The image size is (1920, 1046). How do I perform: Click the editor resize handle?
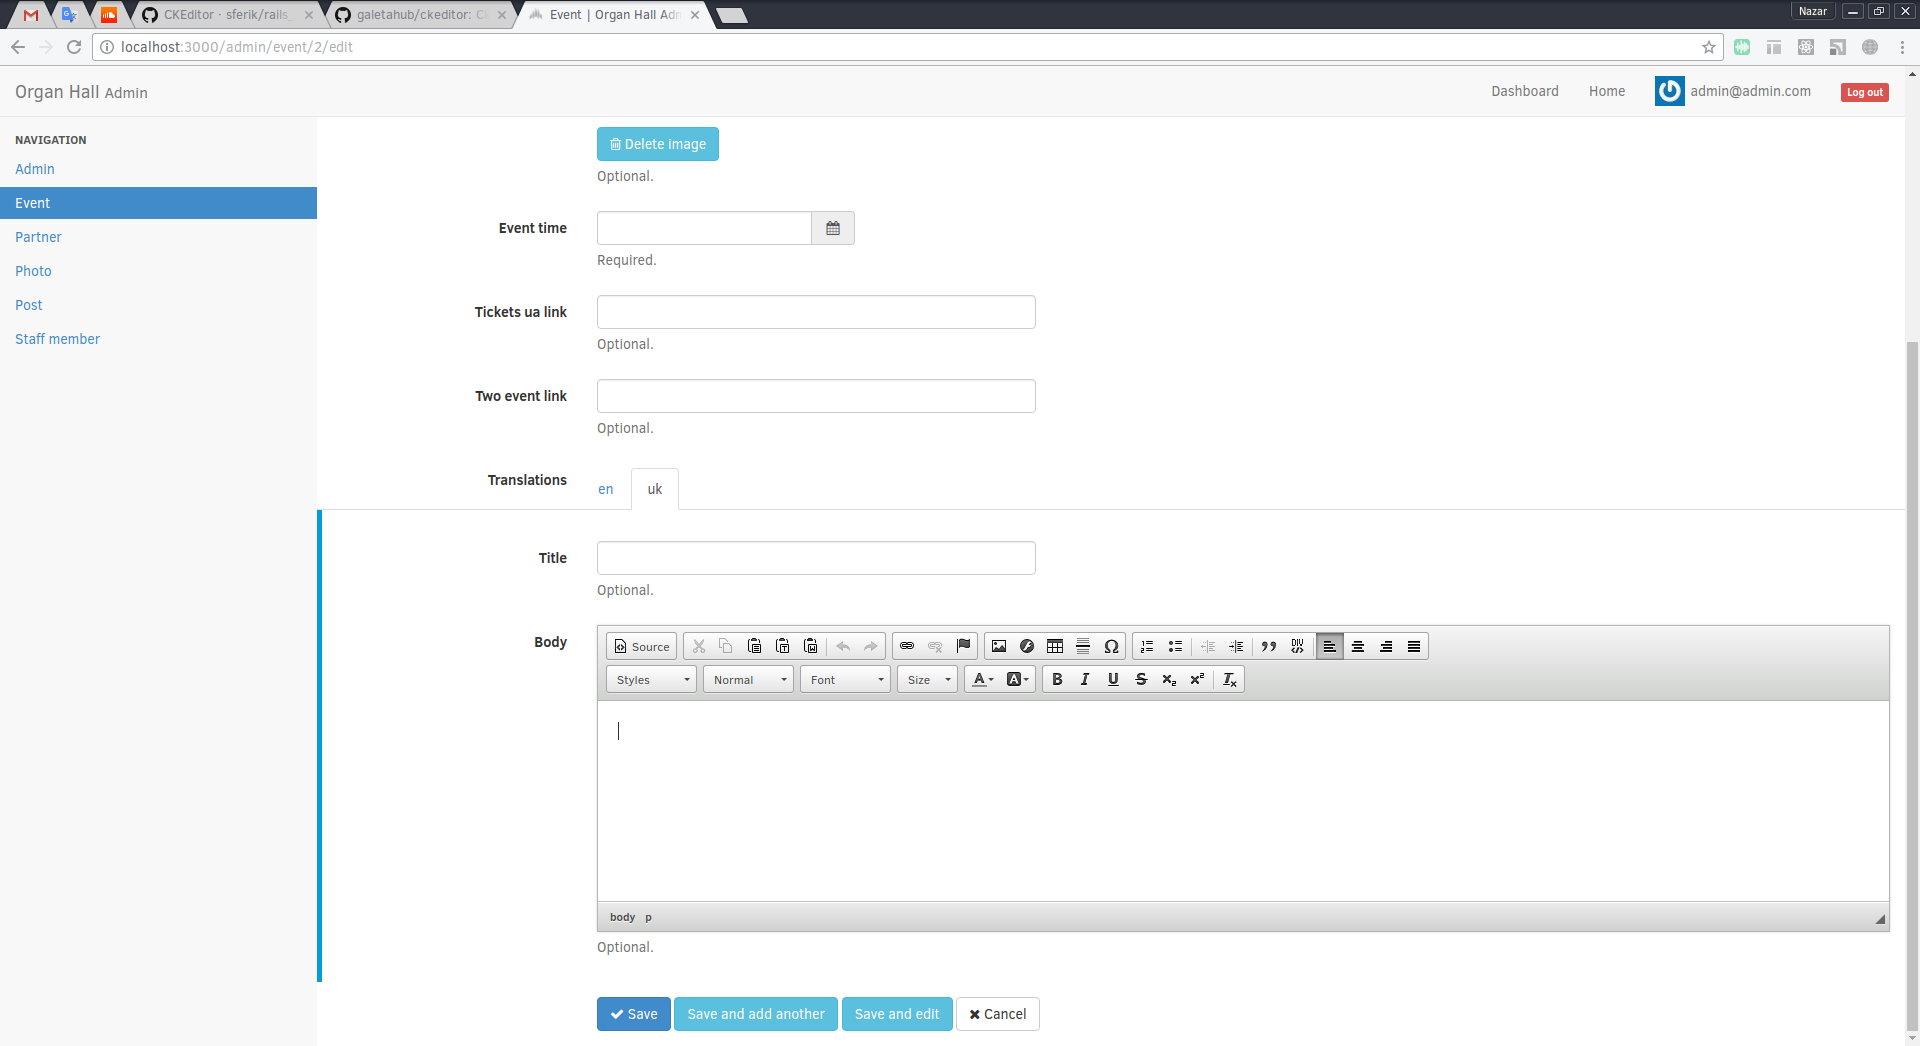(x=1880, y=919)
